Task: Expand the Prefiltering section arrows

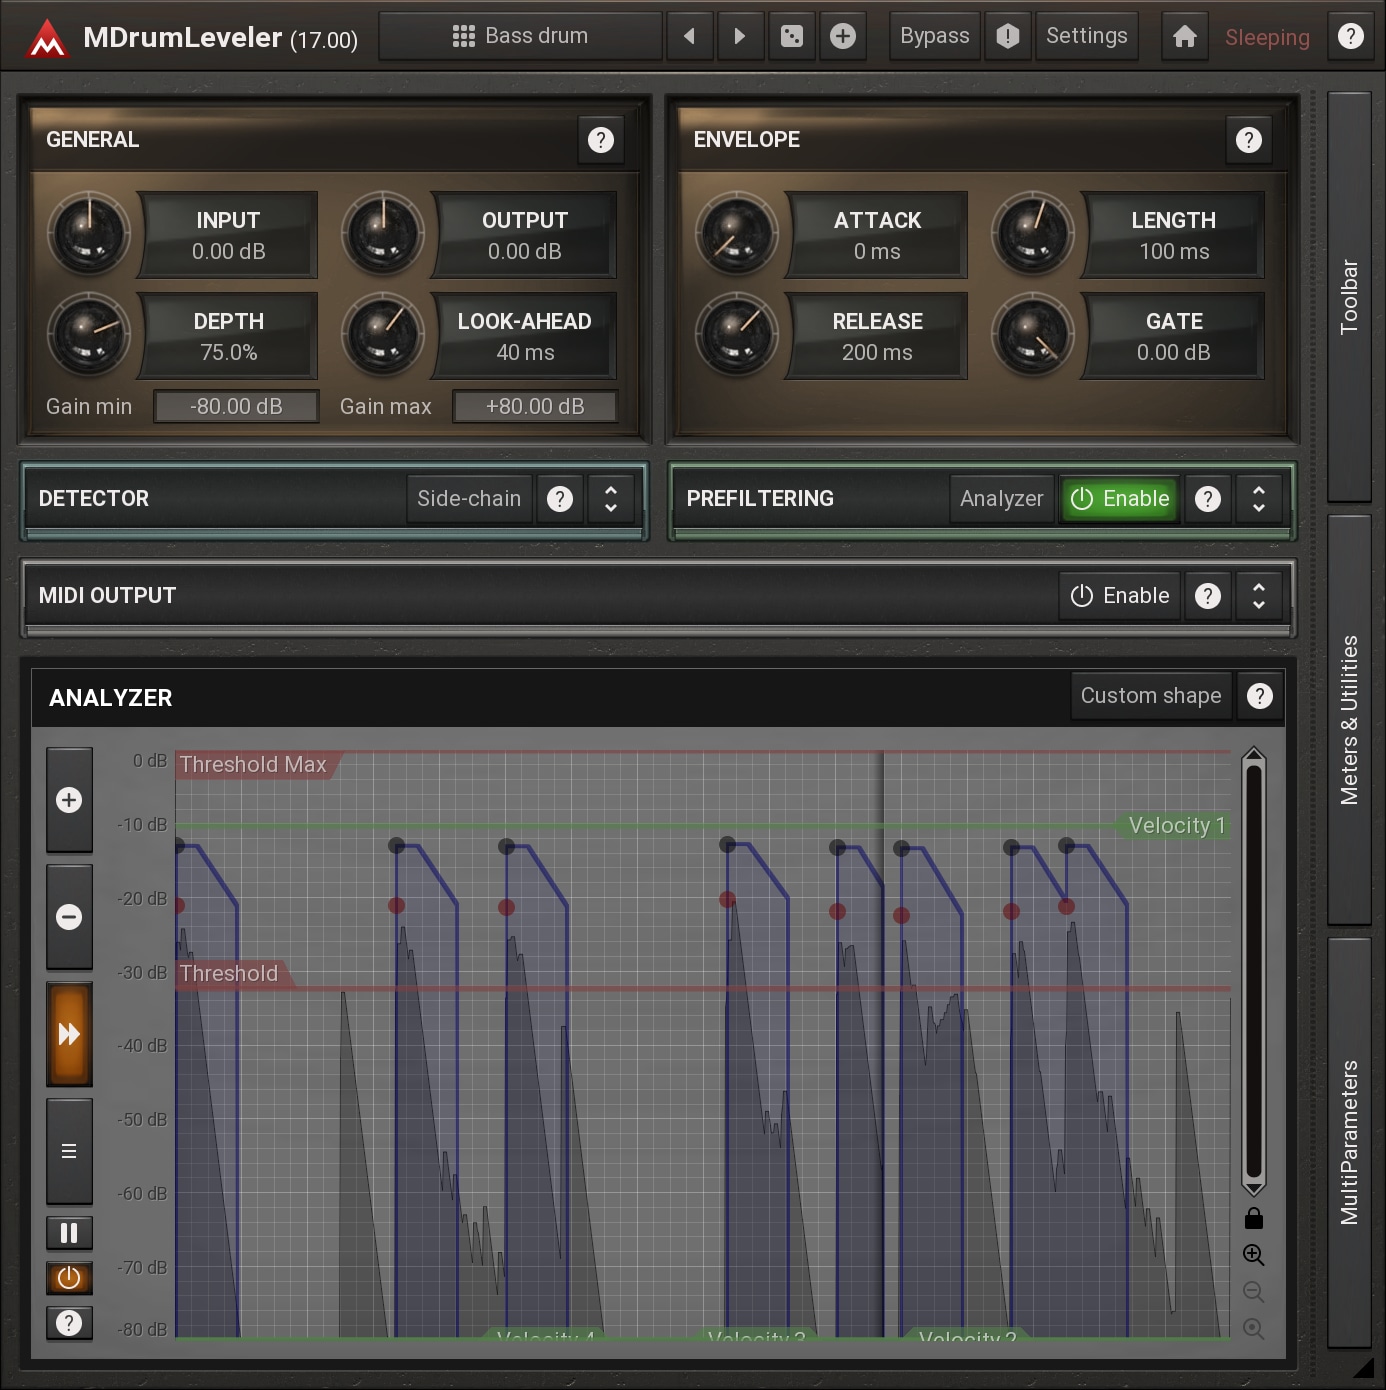Action: (1259, 498)
